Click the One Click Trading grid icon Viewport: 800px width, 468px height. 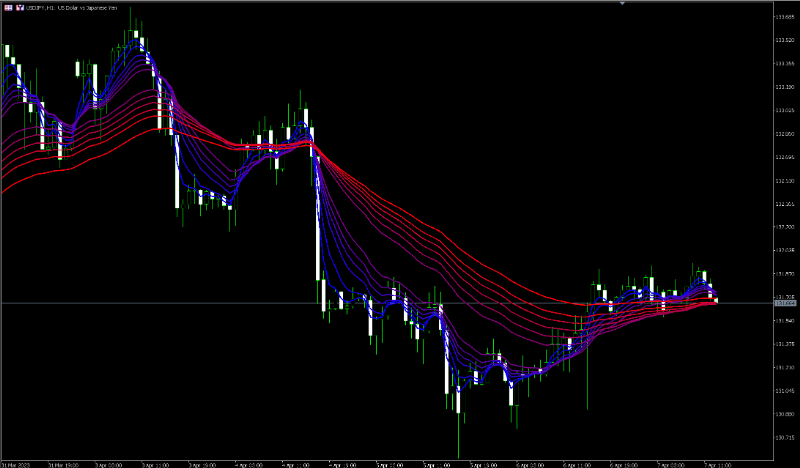[8, 8]
